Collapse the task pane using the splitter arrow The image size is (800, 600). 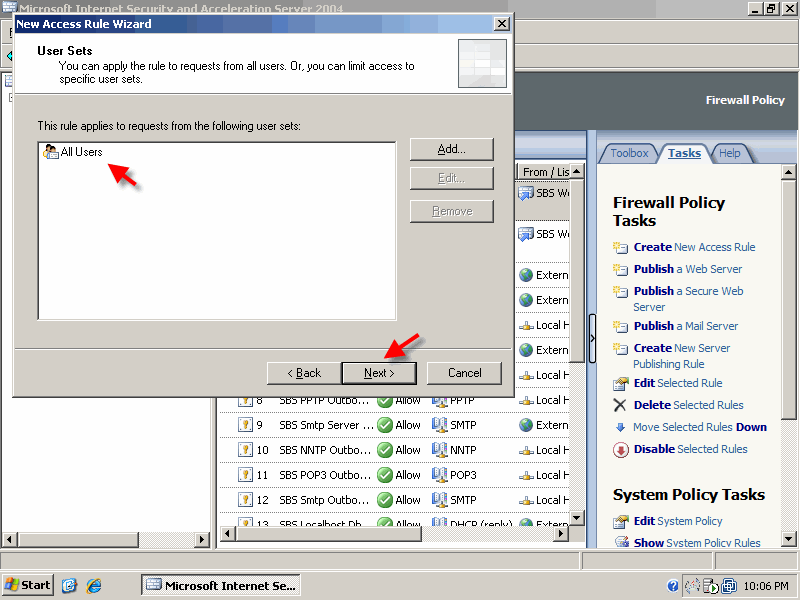592,338
